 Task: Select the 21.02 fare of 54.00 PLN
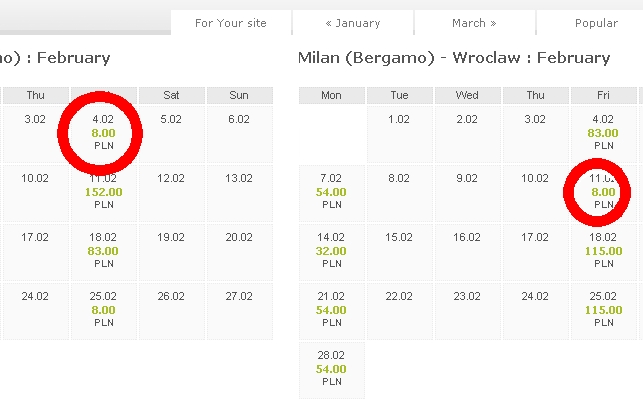(331, 310)
